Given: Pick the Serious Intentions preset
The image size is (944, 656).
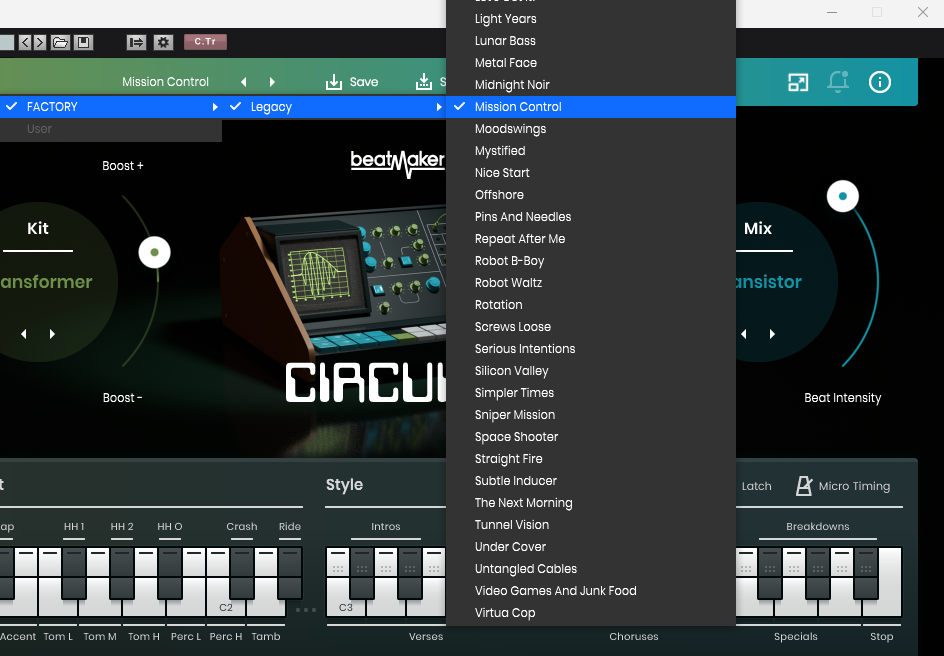Looking at the screenshot, I should pos(591,348).
